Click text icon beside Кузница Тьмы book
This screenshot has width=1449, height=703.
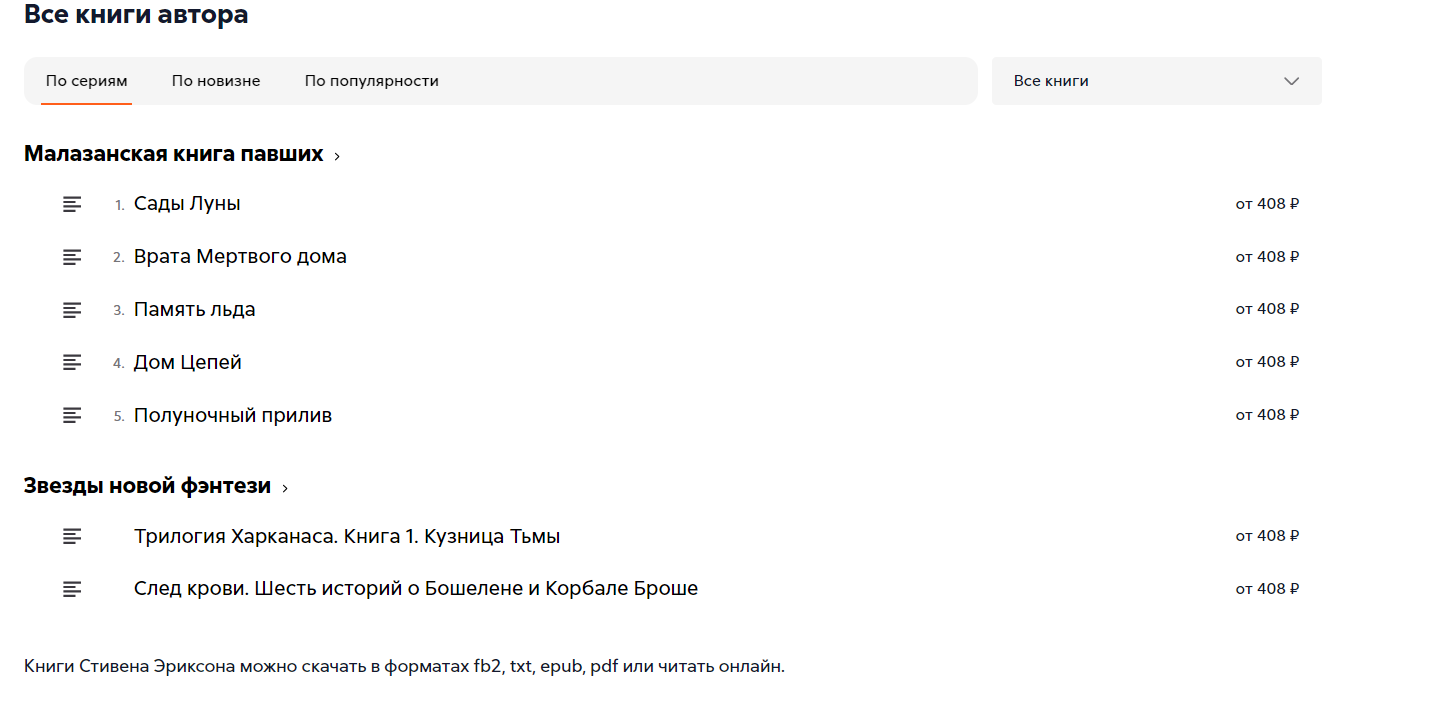pos(72,537)
